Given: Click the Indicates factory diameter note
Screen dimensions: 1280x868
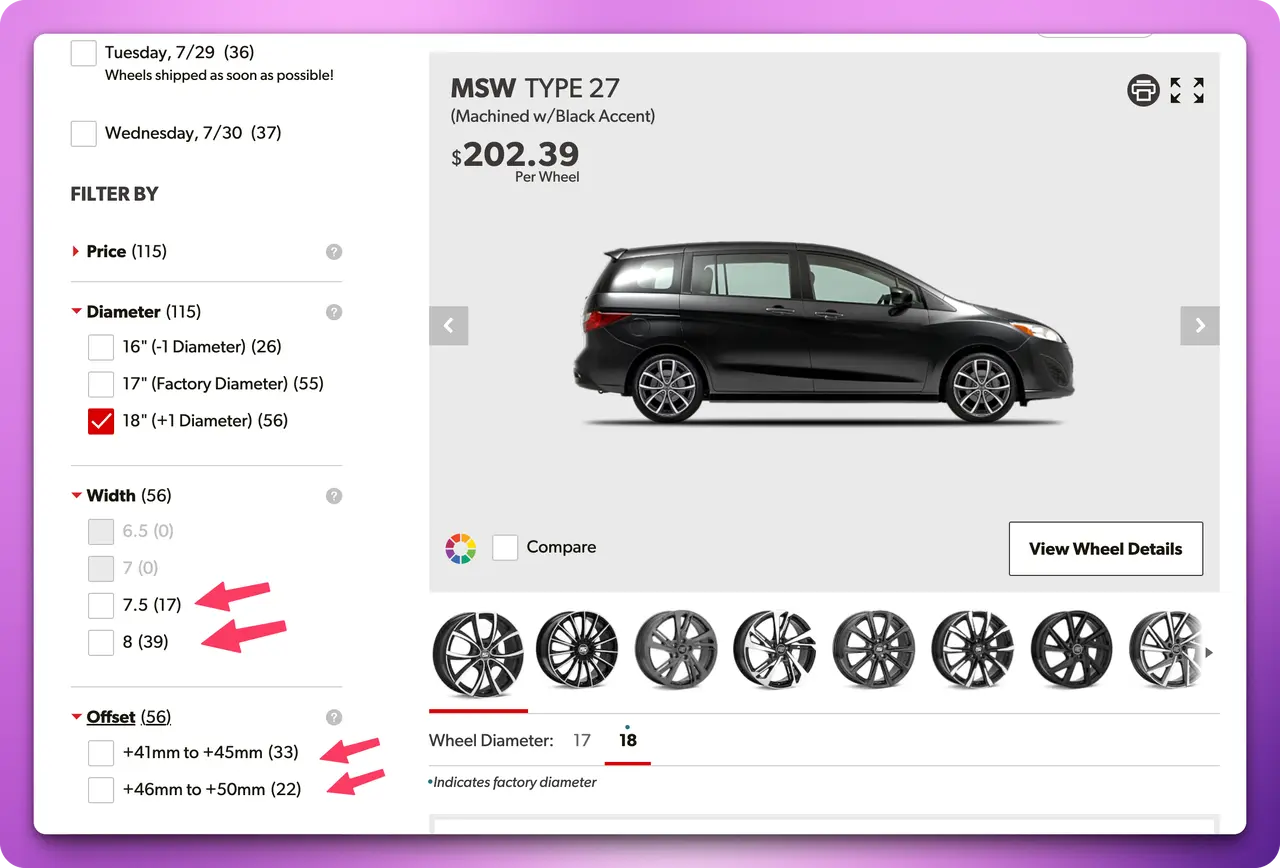Looking at the screenshot, I should click(x=513, y=783).
